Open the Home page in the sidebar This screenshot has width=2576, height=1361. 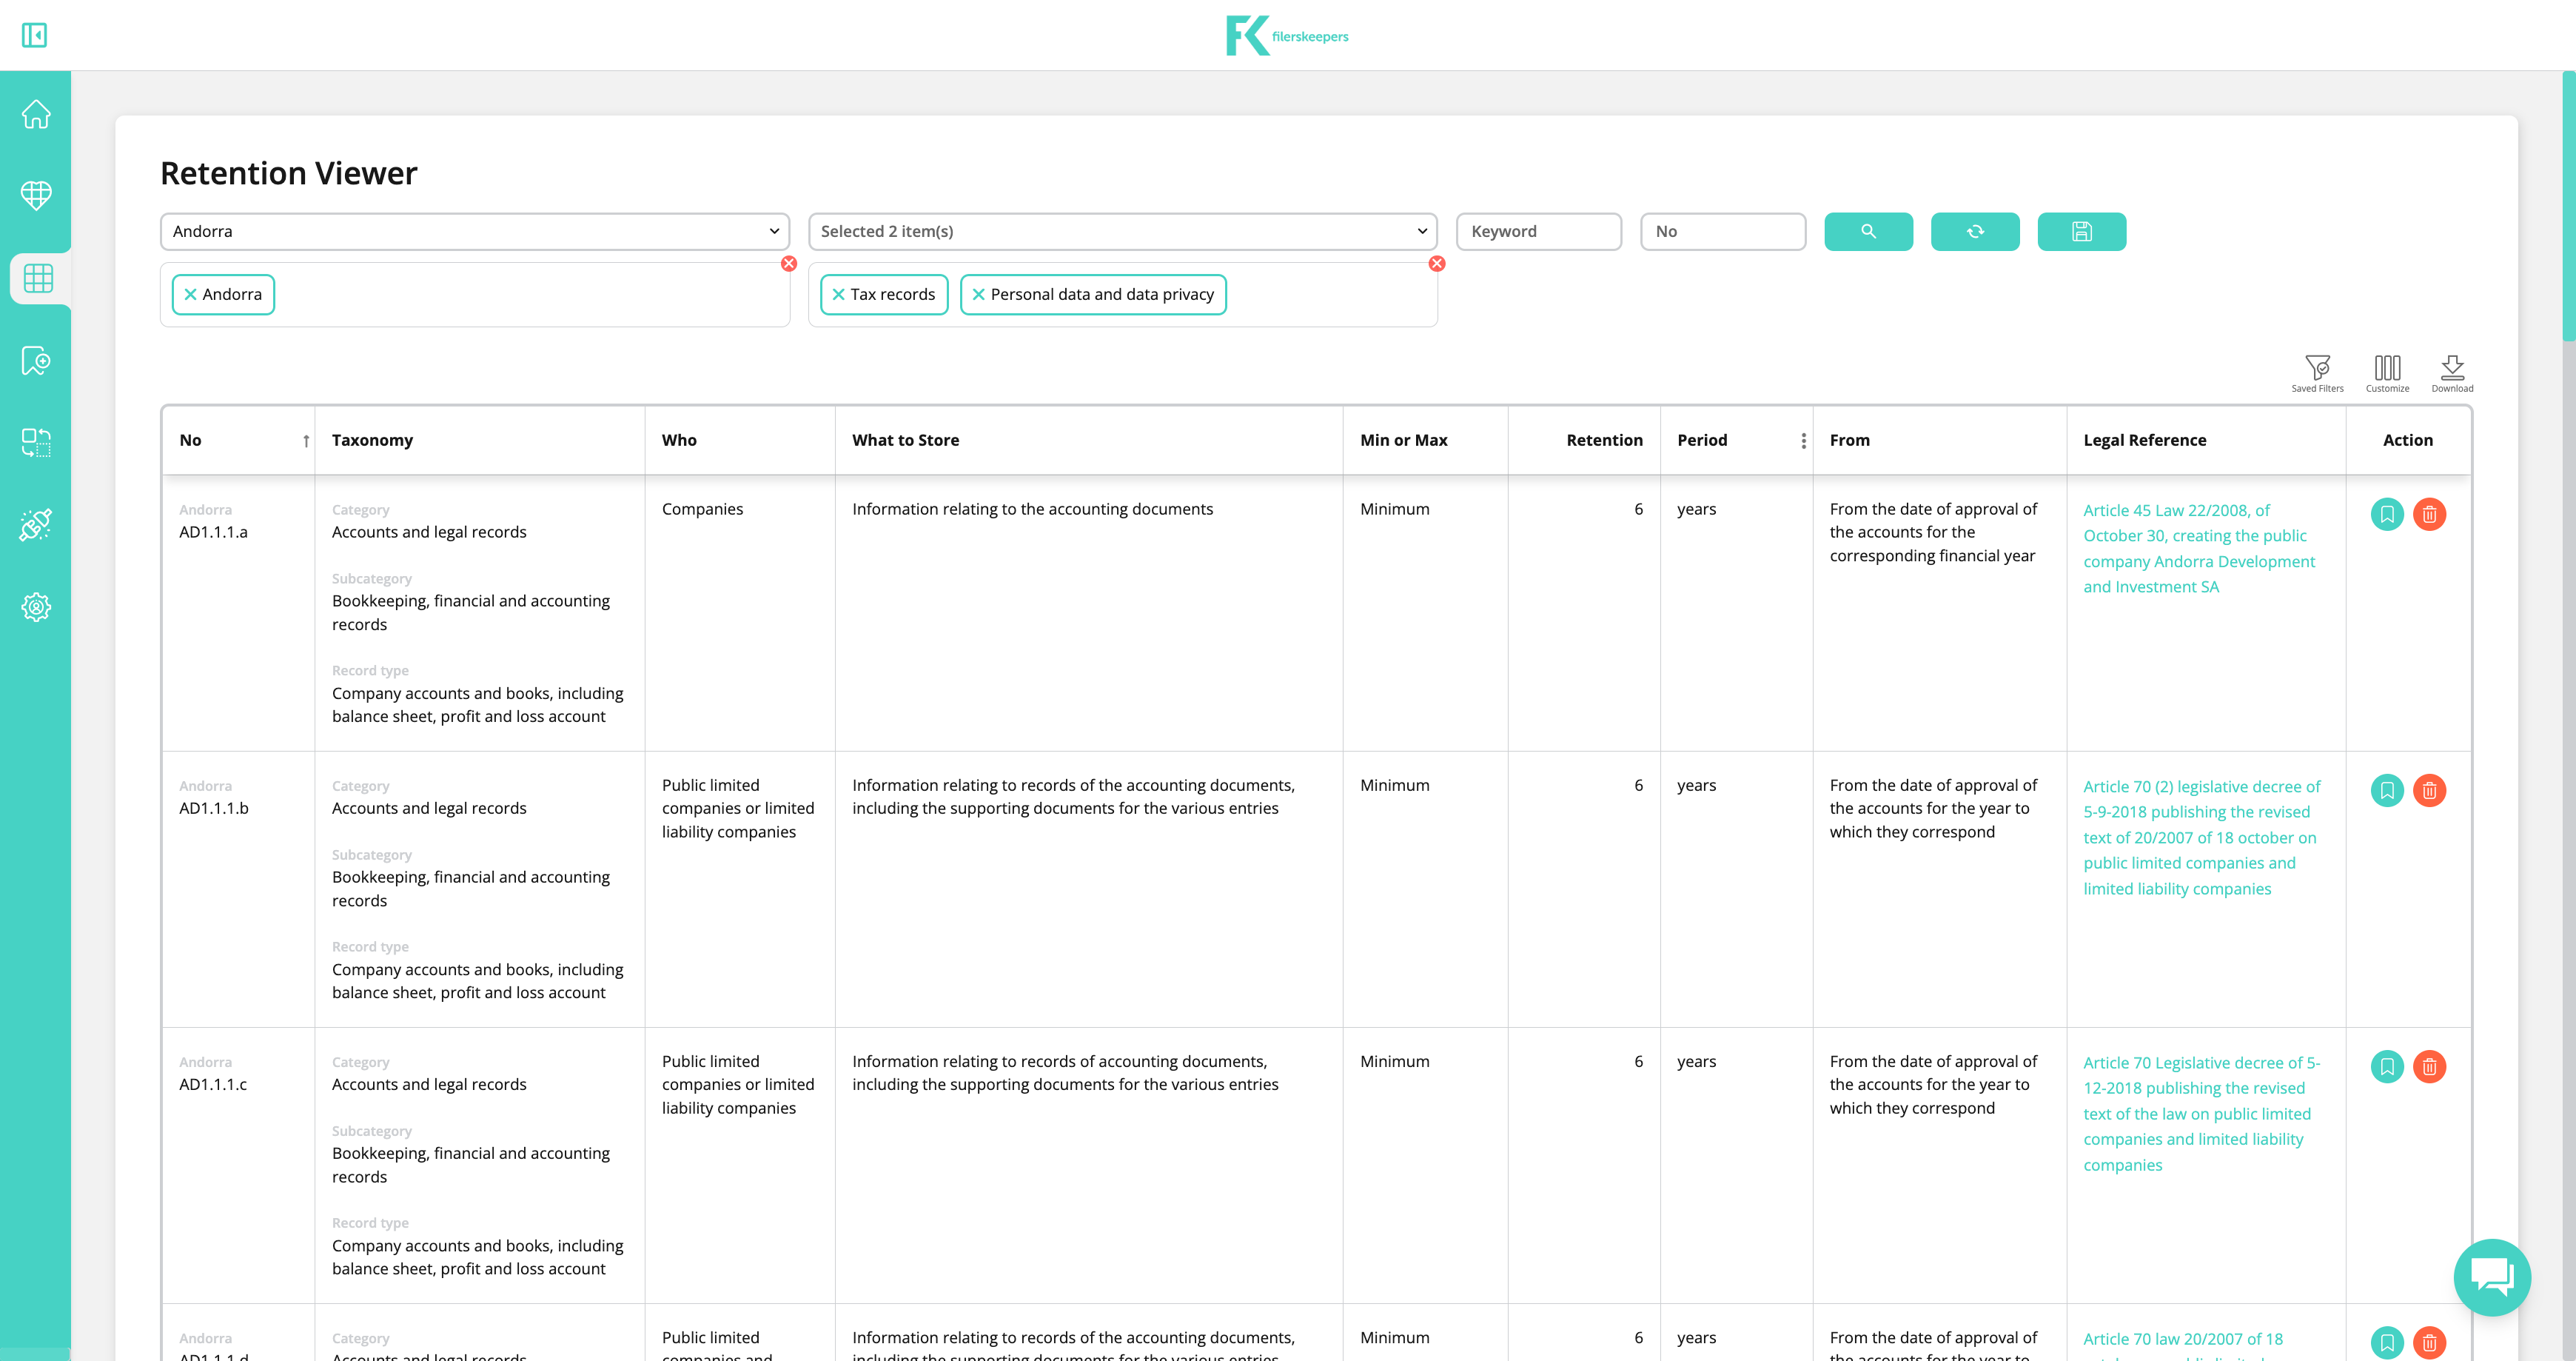[x=36, y=114]
